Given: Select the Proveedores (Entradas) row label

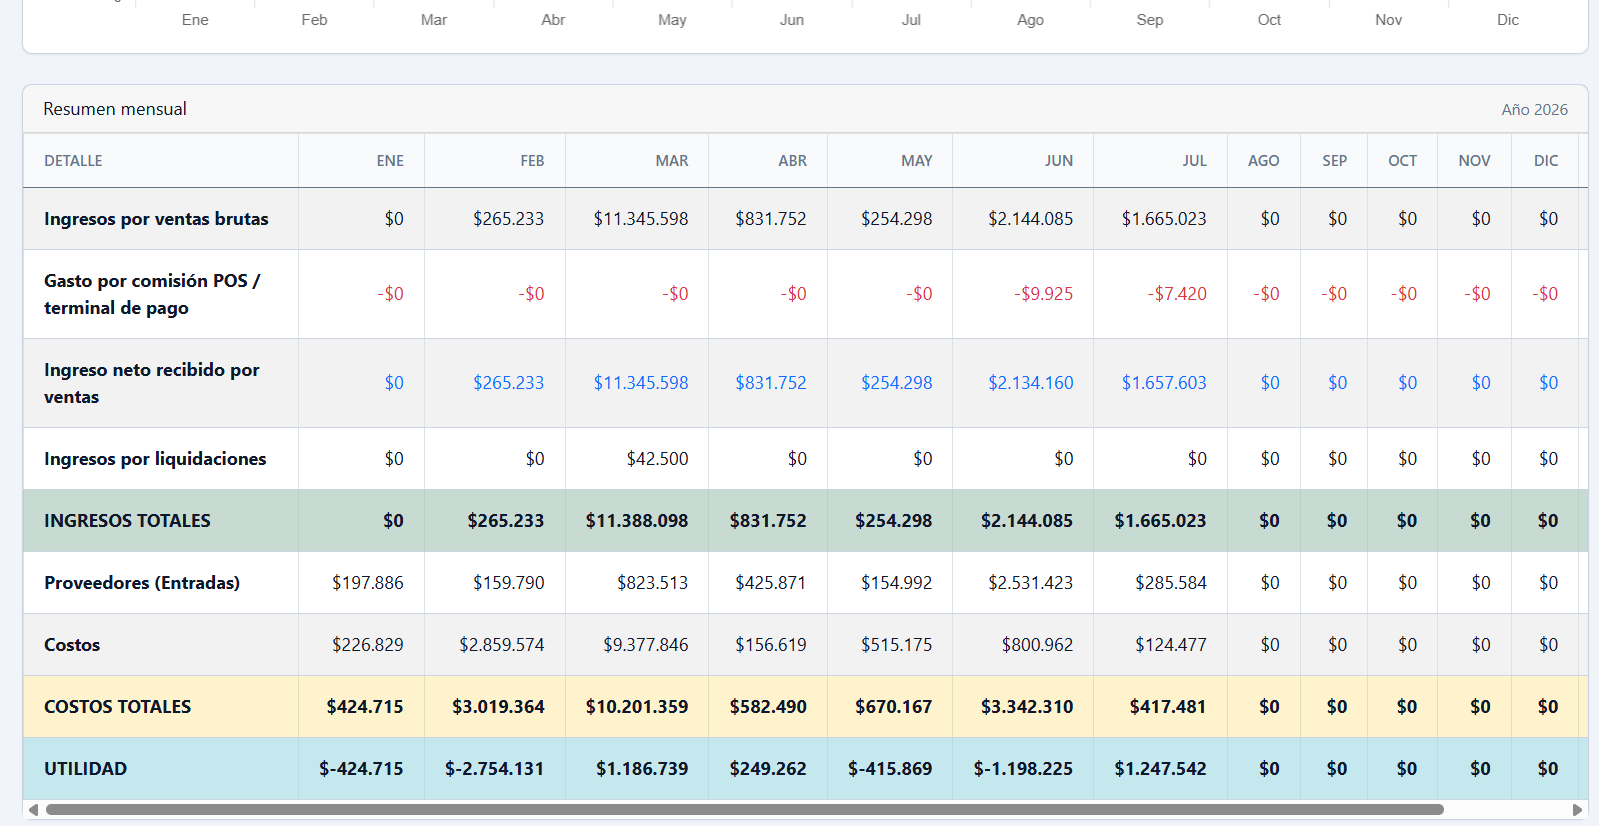Looking at the screenshot, I should pos(142,583).
